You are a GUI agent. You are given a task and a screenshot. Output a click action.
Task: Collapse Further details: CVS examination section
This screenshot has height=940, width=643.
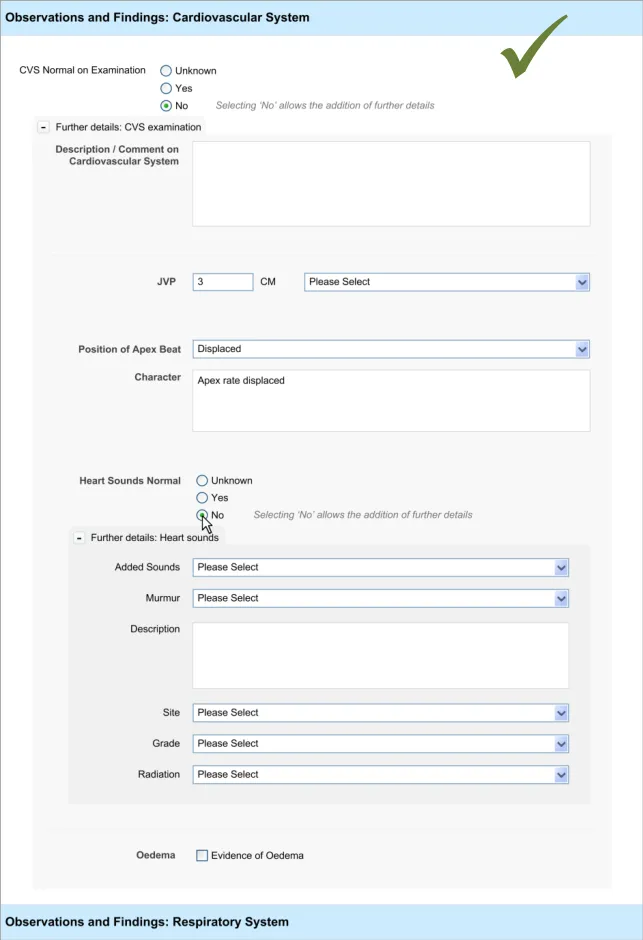click(43, 127)
